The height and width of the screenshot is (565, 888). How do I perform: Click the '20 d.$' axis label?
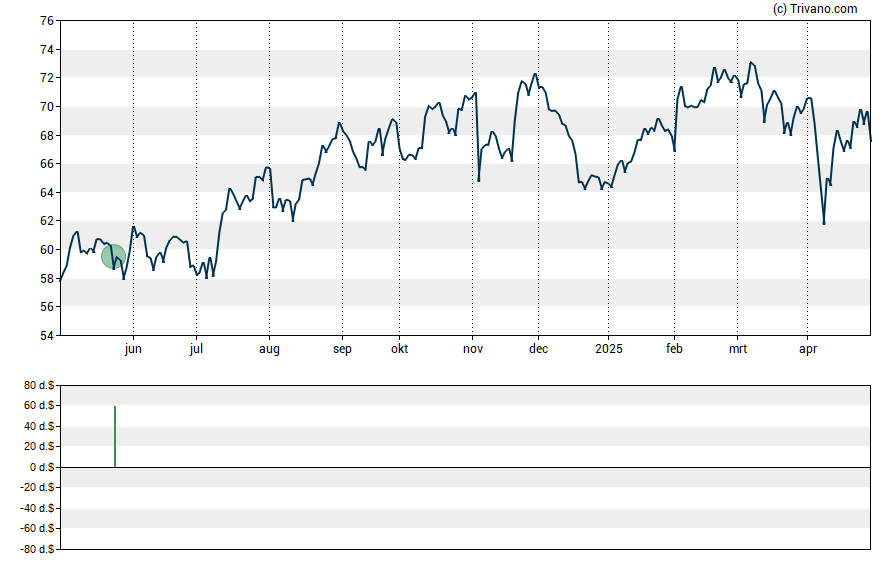[x=39, y=446]
